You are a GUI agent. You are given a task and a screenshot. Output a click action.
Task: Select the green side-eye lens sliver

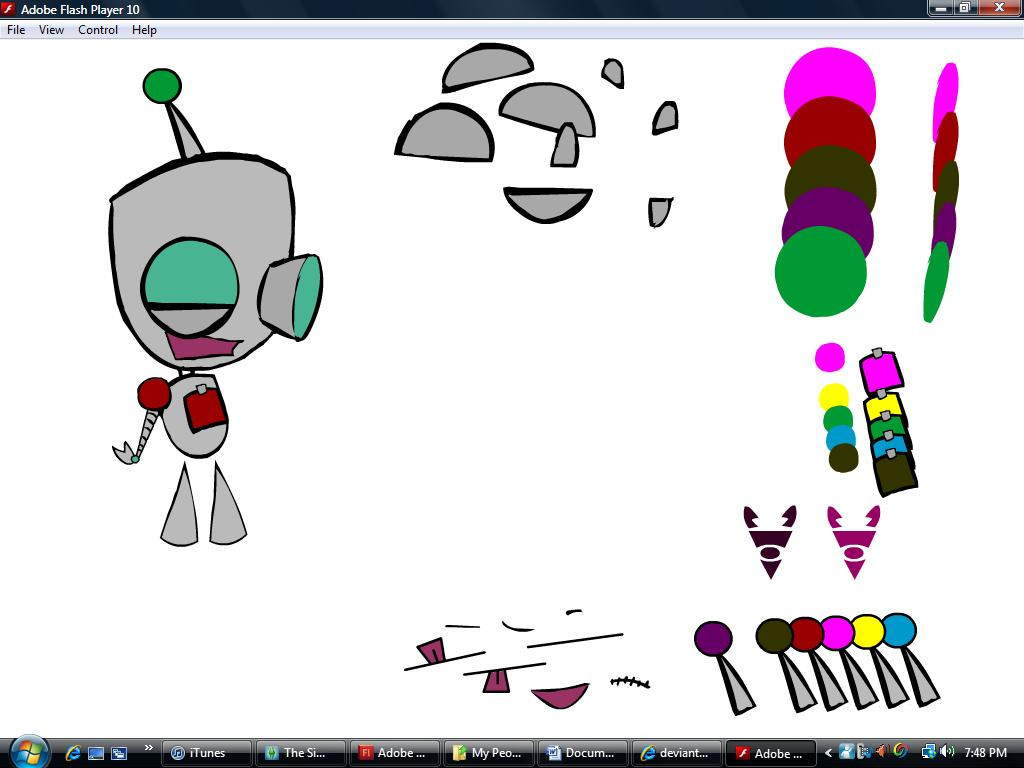pyautogui.click(x=936, y=282)
